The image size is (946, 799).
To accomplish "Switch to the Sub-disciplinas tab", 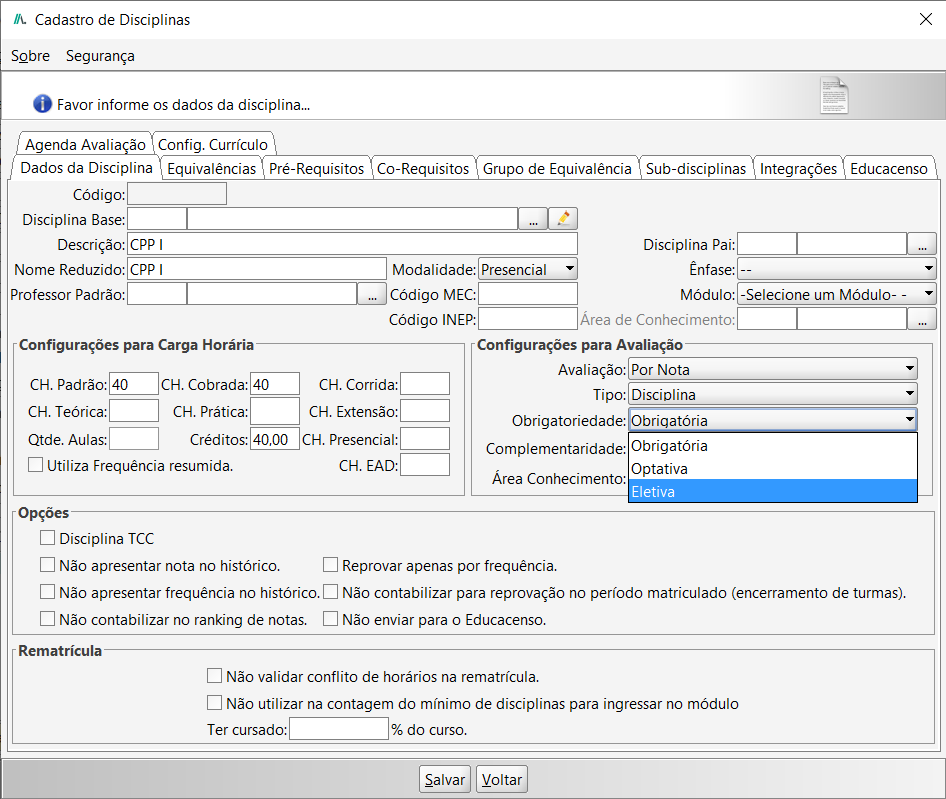I will pyautogui.click(x=696, y=168).
